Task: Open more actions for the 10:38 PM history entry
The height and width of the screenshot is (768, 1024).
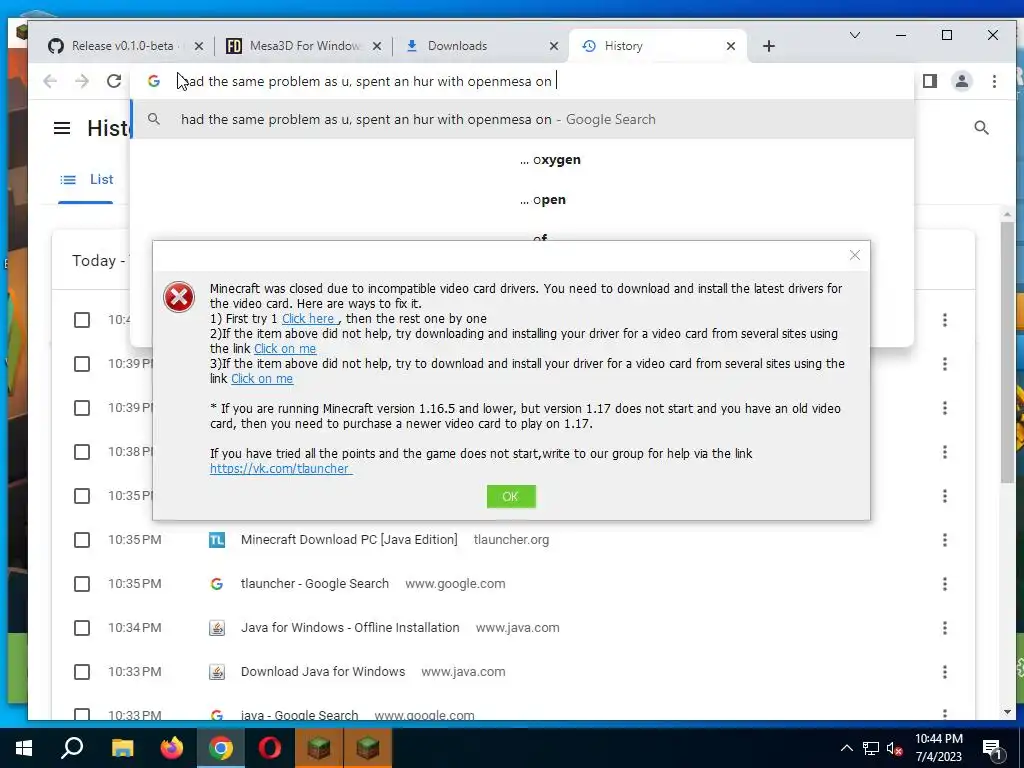Action: (944, 452)
